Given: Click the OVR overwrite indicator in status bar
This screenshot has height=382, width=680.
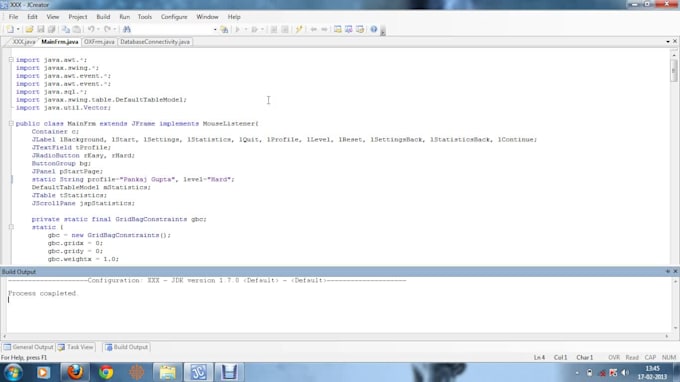Looking at the screenshot, I should click(x=614, y=358).
